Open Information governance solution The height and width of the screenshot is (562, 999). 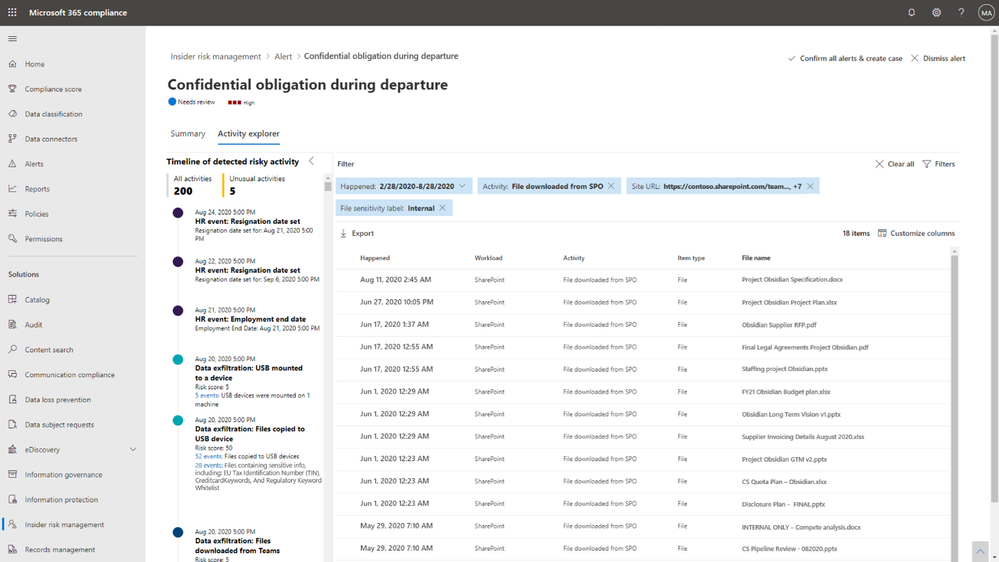tap(63, 475)
